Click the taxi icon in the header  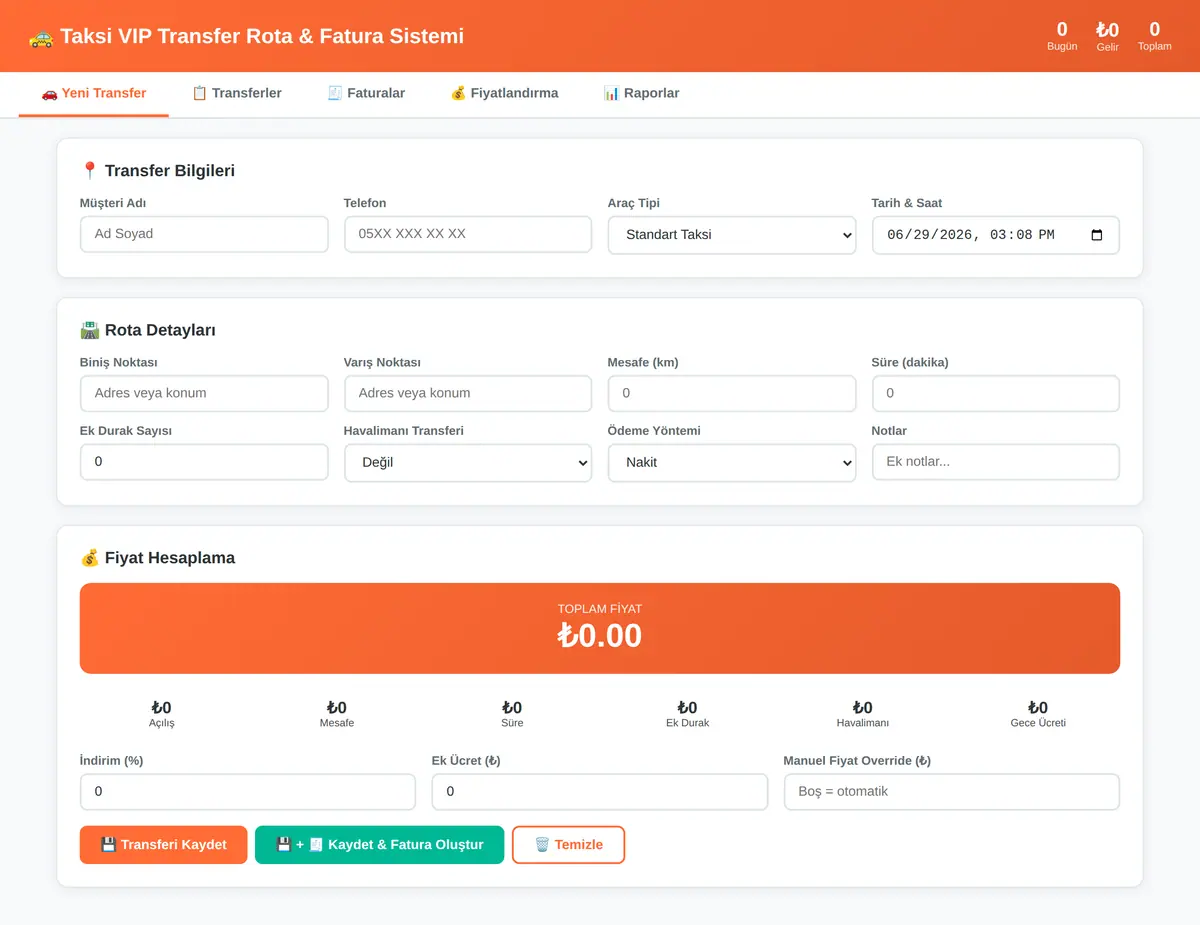pos(41,37)
